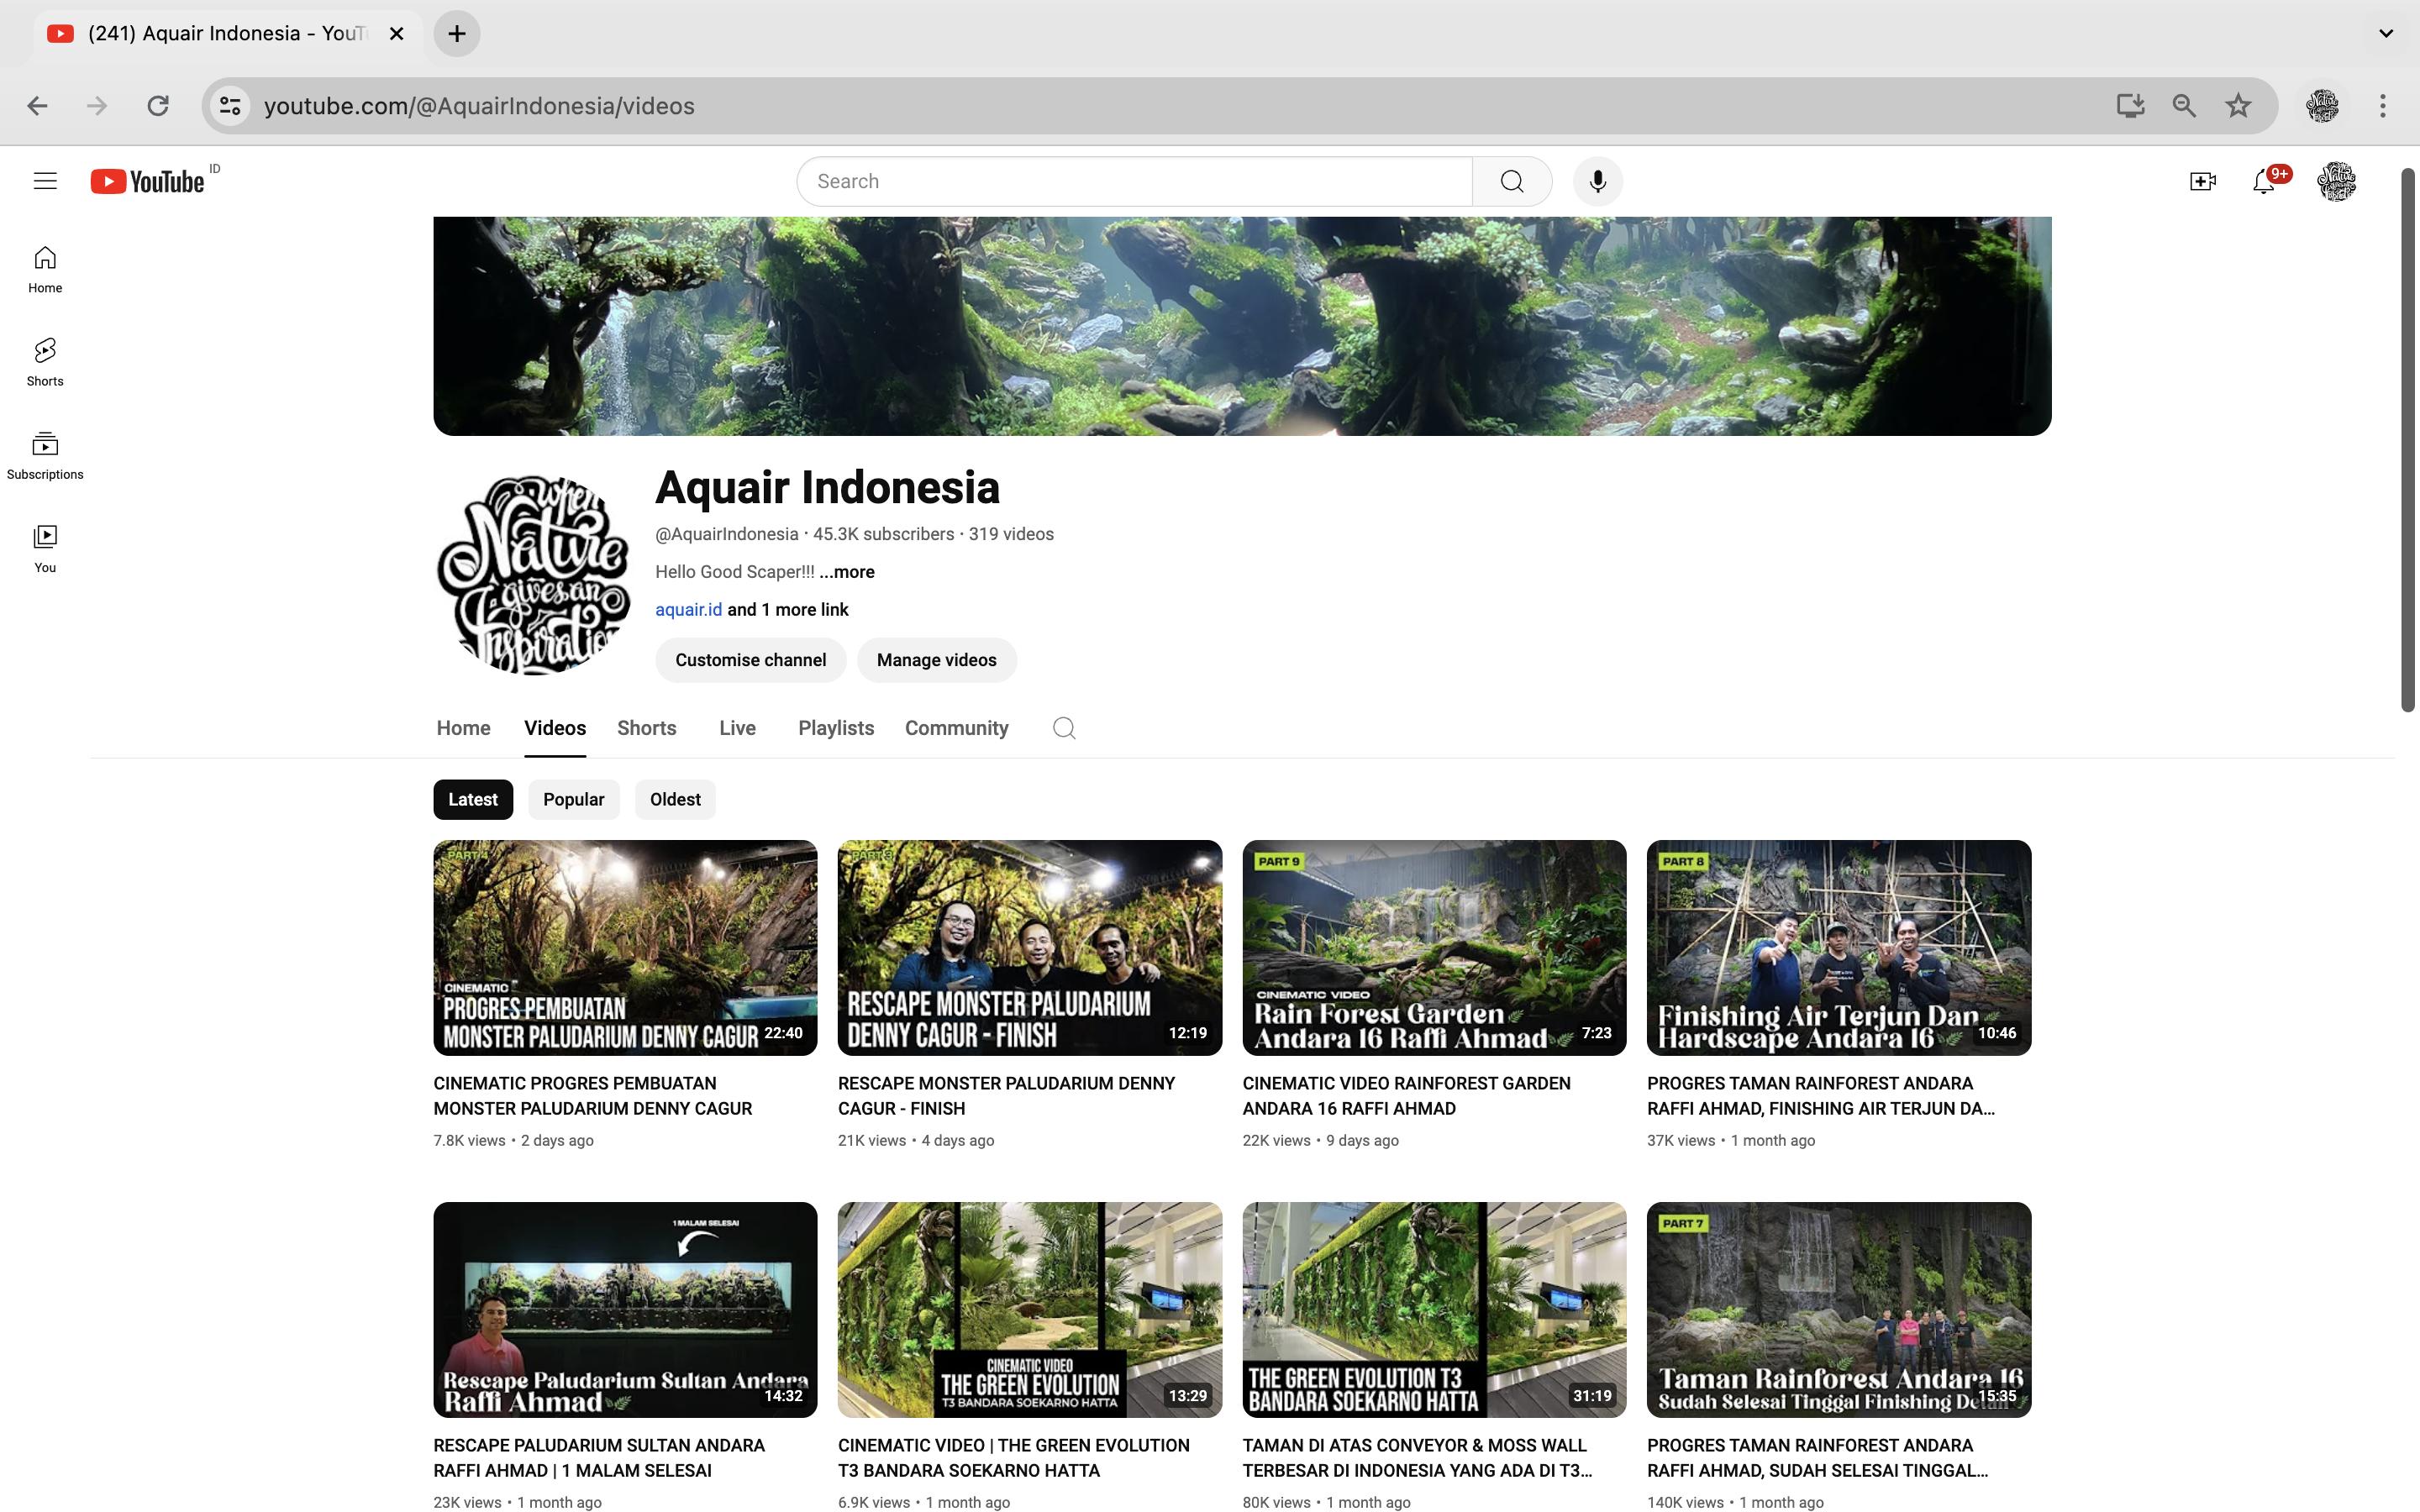The height and width of the screenshot is (1512, 2420).
Task: Bookmark this page with star icon
Action: click(x=2238, y=106)
